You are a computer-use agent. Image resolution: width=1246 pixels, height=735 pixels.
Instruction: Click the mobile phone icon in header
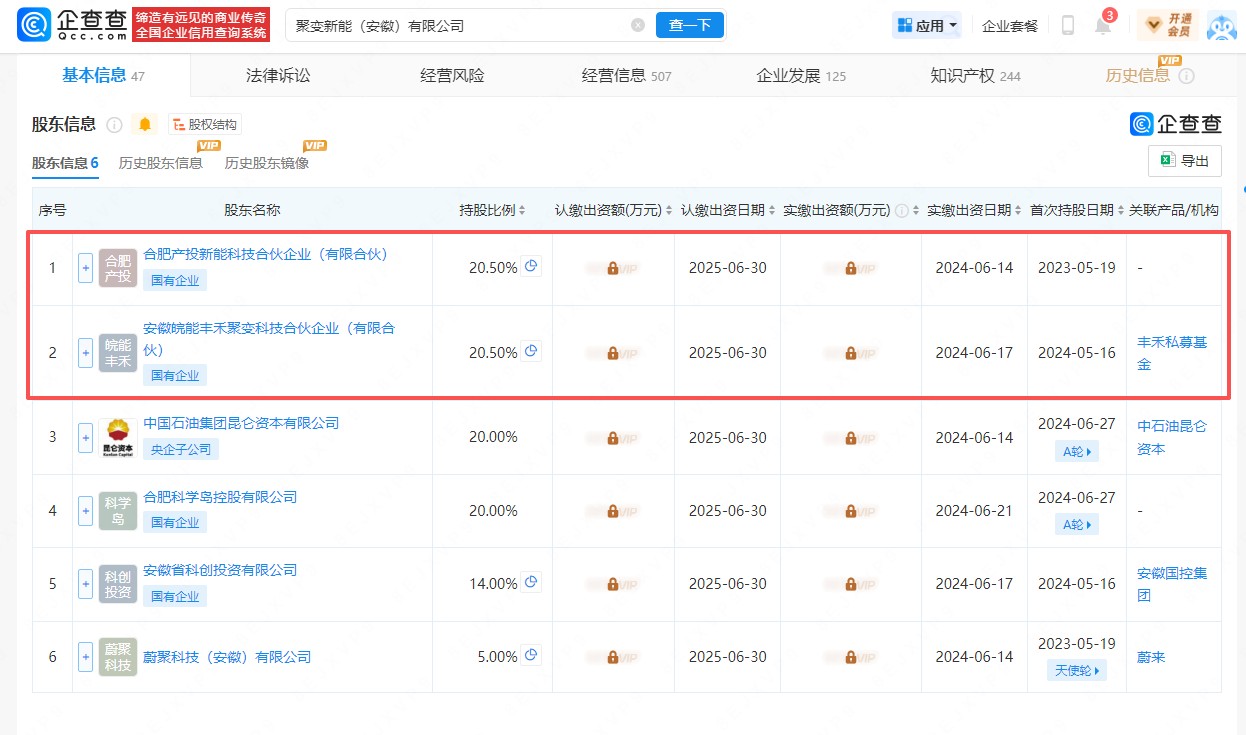1067,26
